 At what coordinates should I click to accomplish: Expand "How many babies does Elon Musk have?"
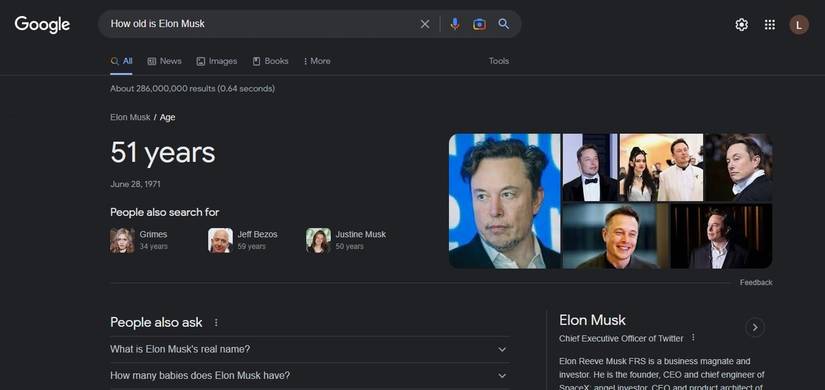[x=310, y=376]
